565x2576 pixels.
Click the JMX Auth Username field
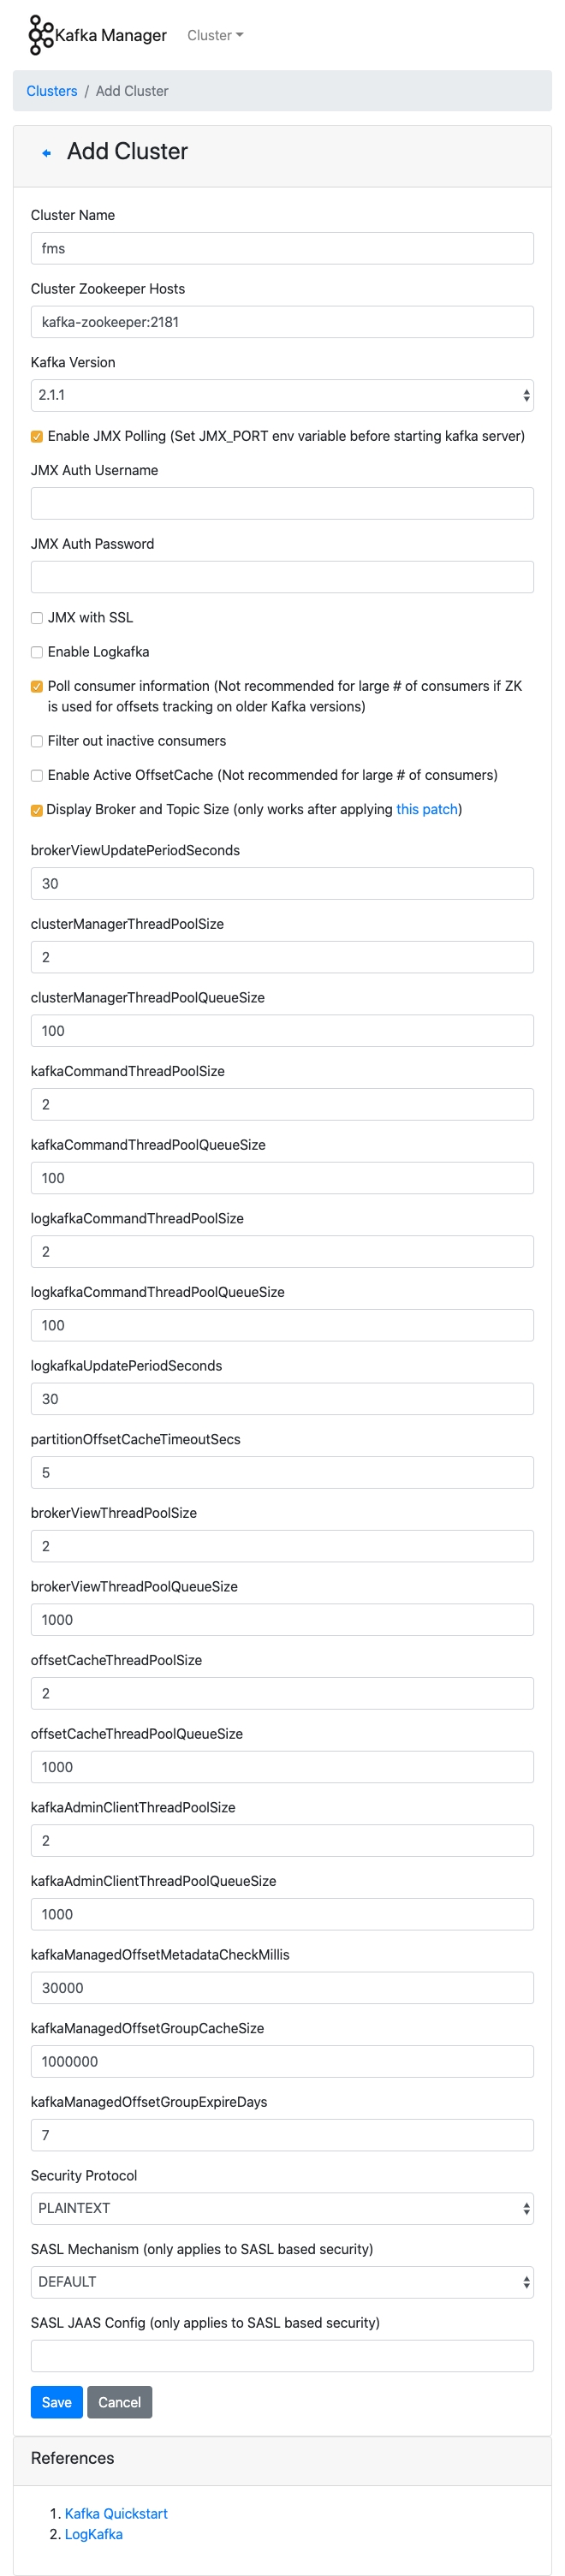(x=282, y=503)
